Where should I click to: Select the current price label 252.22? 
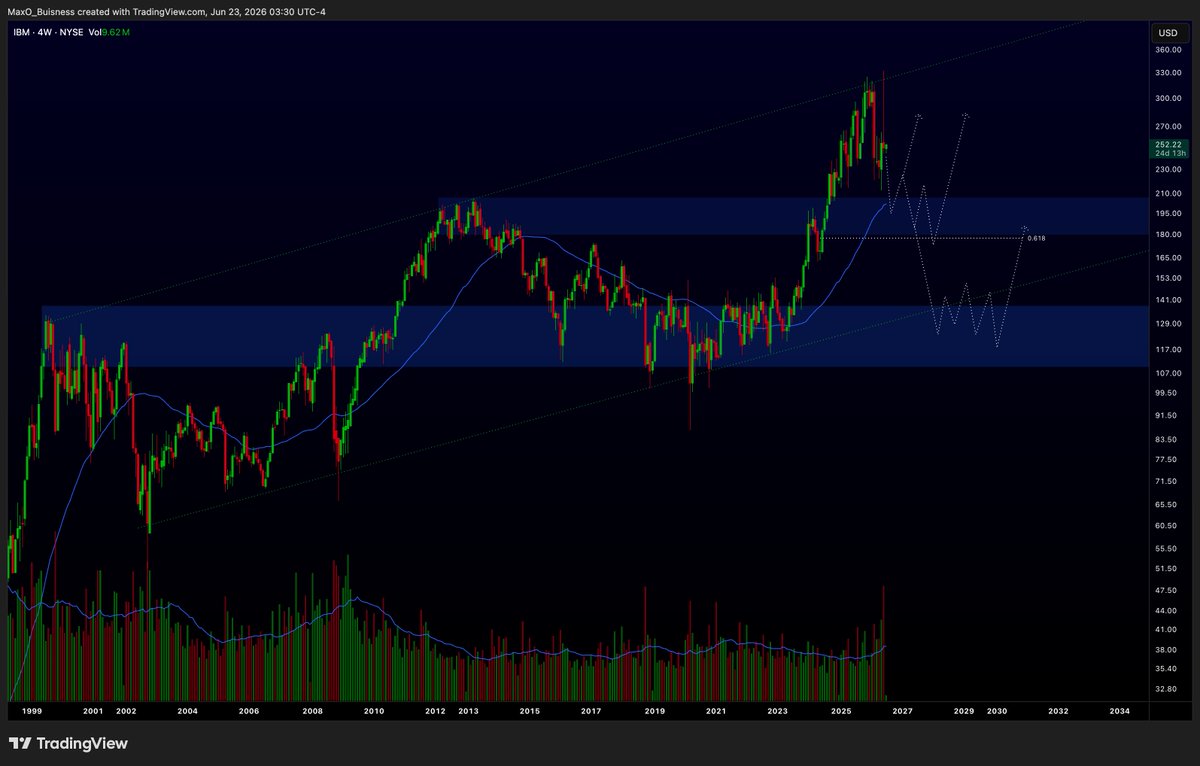1169,145
